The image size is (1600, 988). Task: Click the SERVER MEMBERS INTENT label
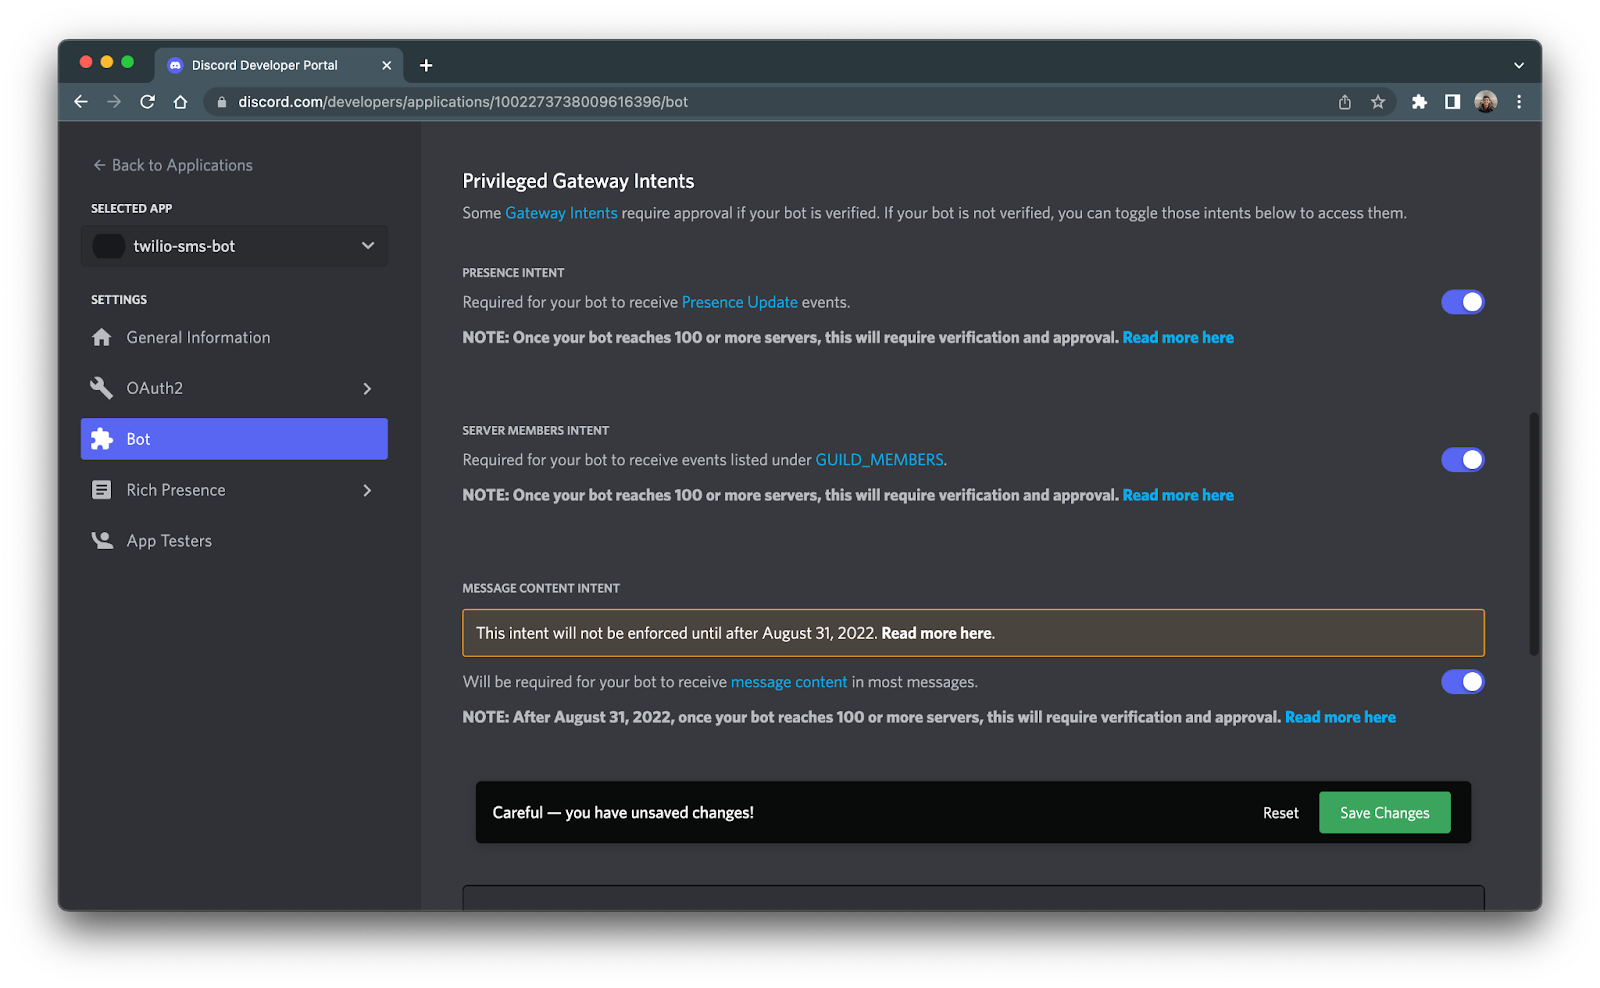(536, 430)
